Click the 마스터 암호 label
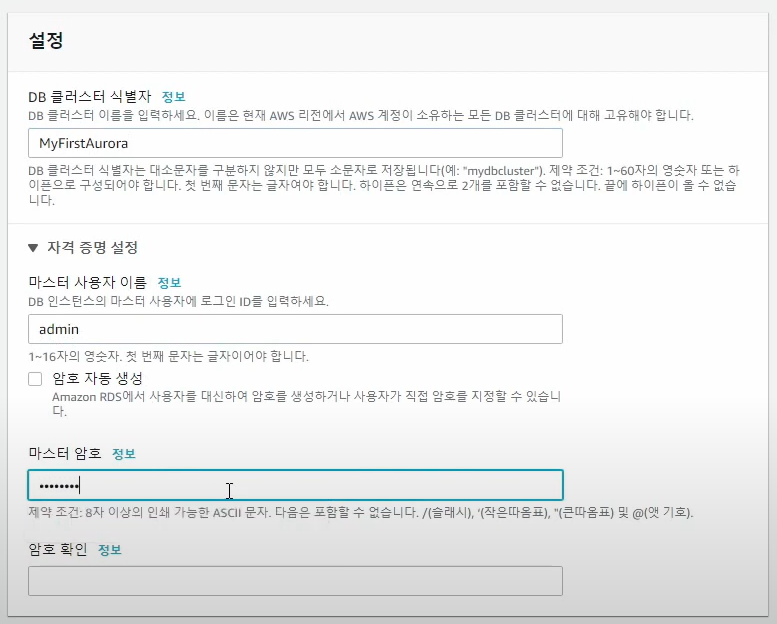Image resolution: width=777 pixels, height=624 pixels. [65, 453]
